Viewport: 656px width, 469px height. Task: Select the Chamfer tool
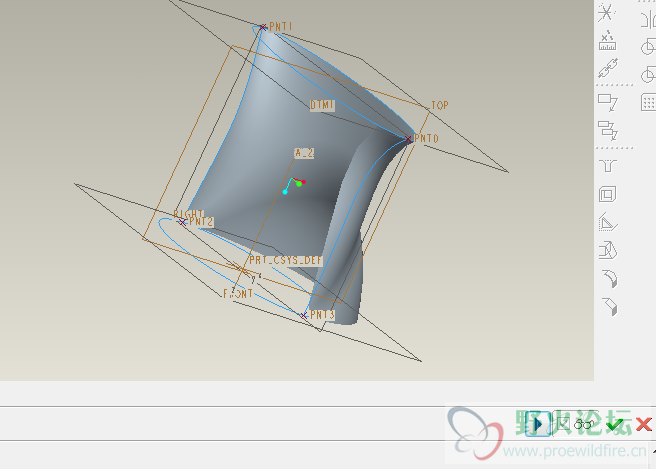(610, 306)
